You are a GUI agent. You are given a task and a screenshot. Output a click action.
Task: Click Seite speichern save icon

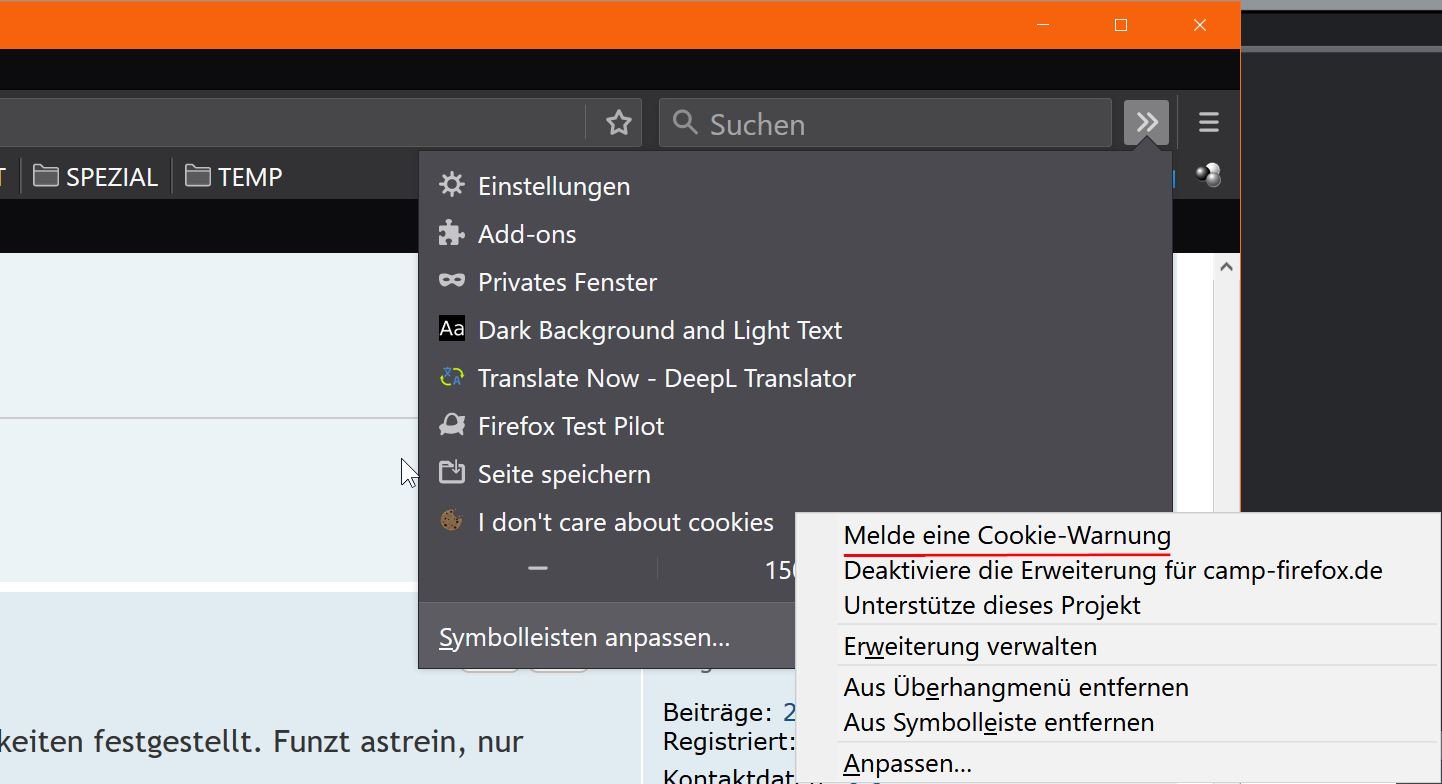point(452,473)
